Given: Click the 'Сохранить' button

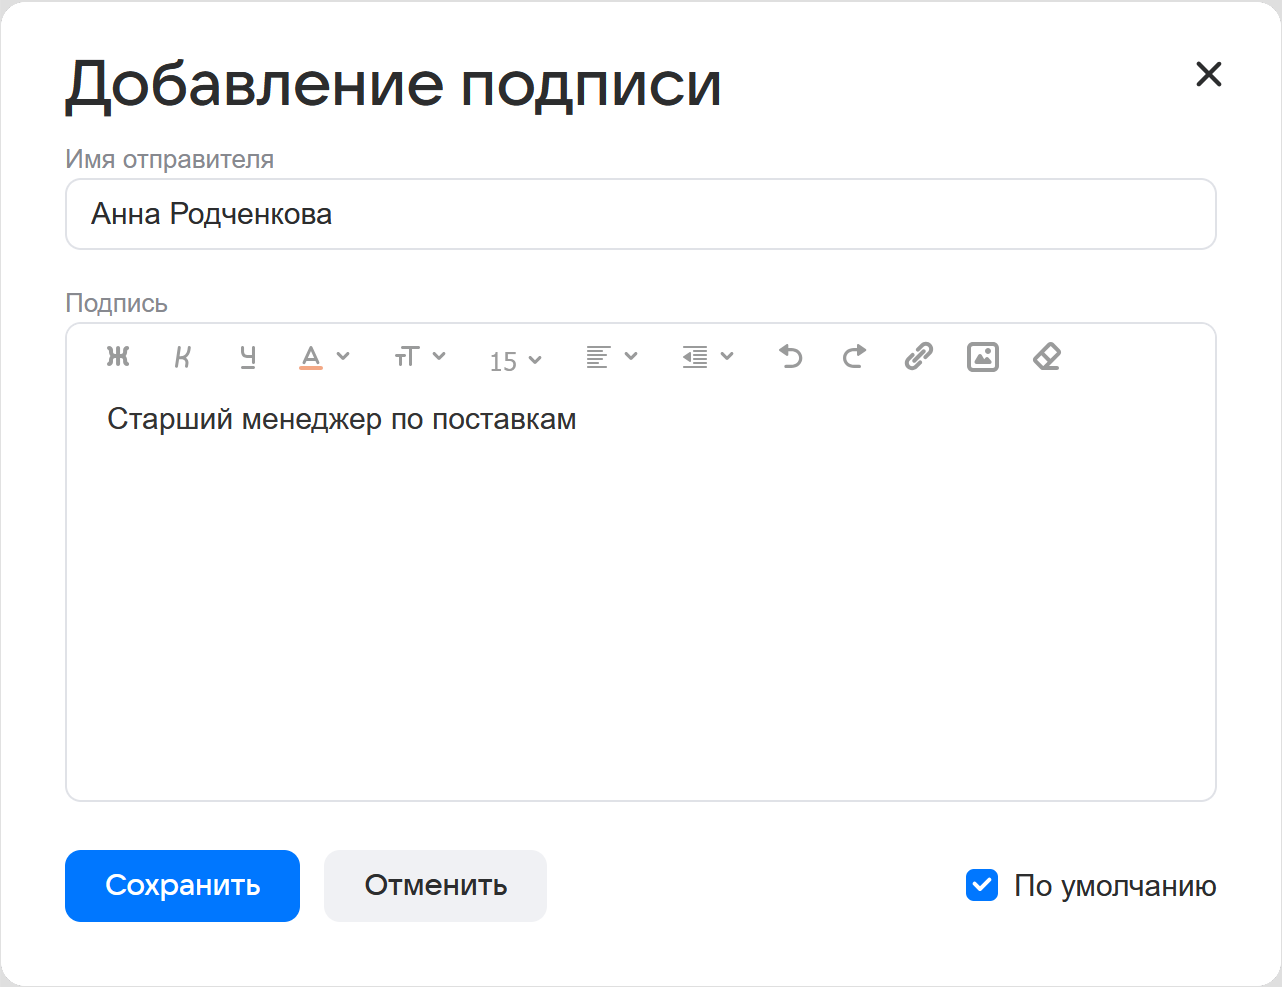Looking at the screenshot, I should (182, 886).
